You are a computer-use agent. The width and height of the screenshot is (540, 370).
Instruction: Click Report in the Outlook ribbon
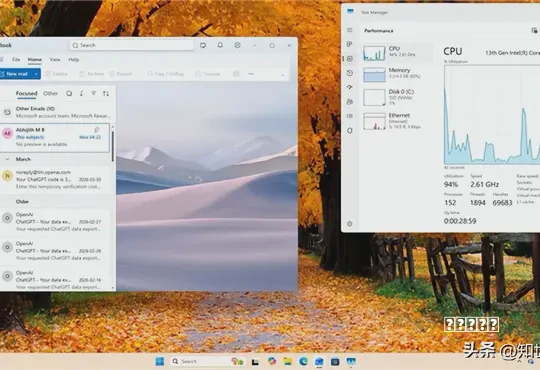point(121,74)
